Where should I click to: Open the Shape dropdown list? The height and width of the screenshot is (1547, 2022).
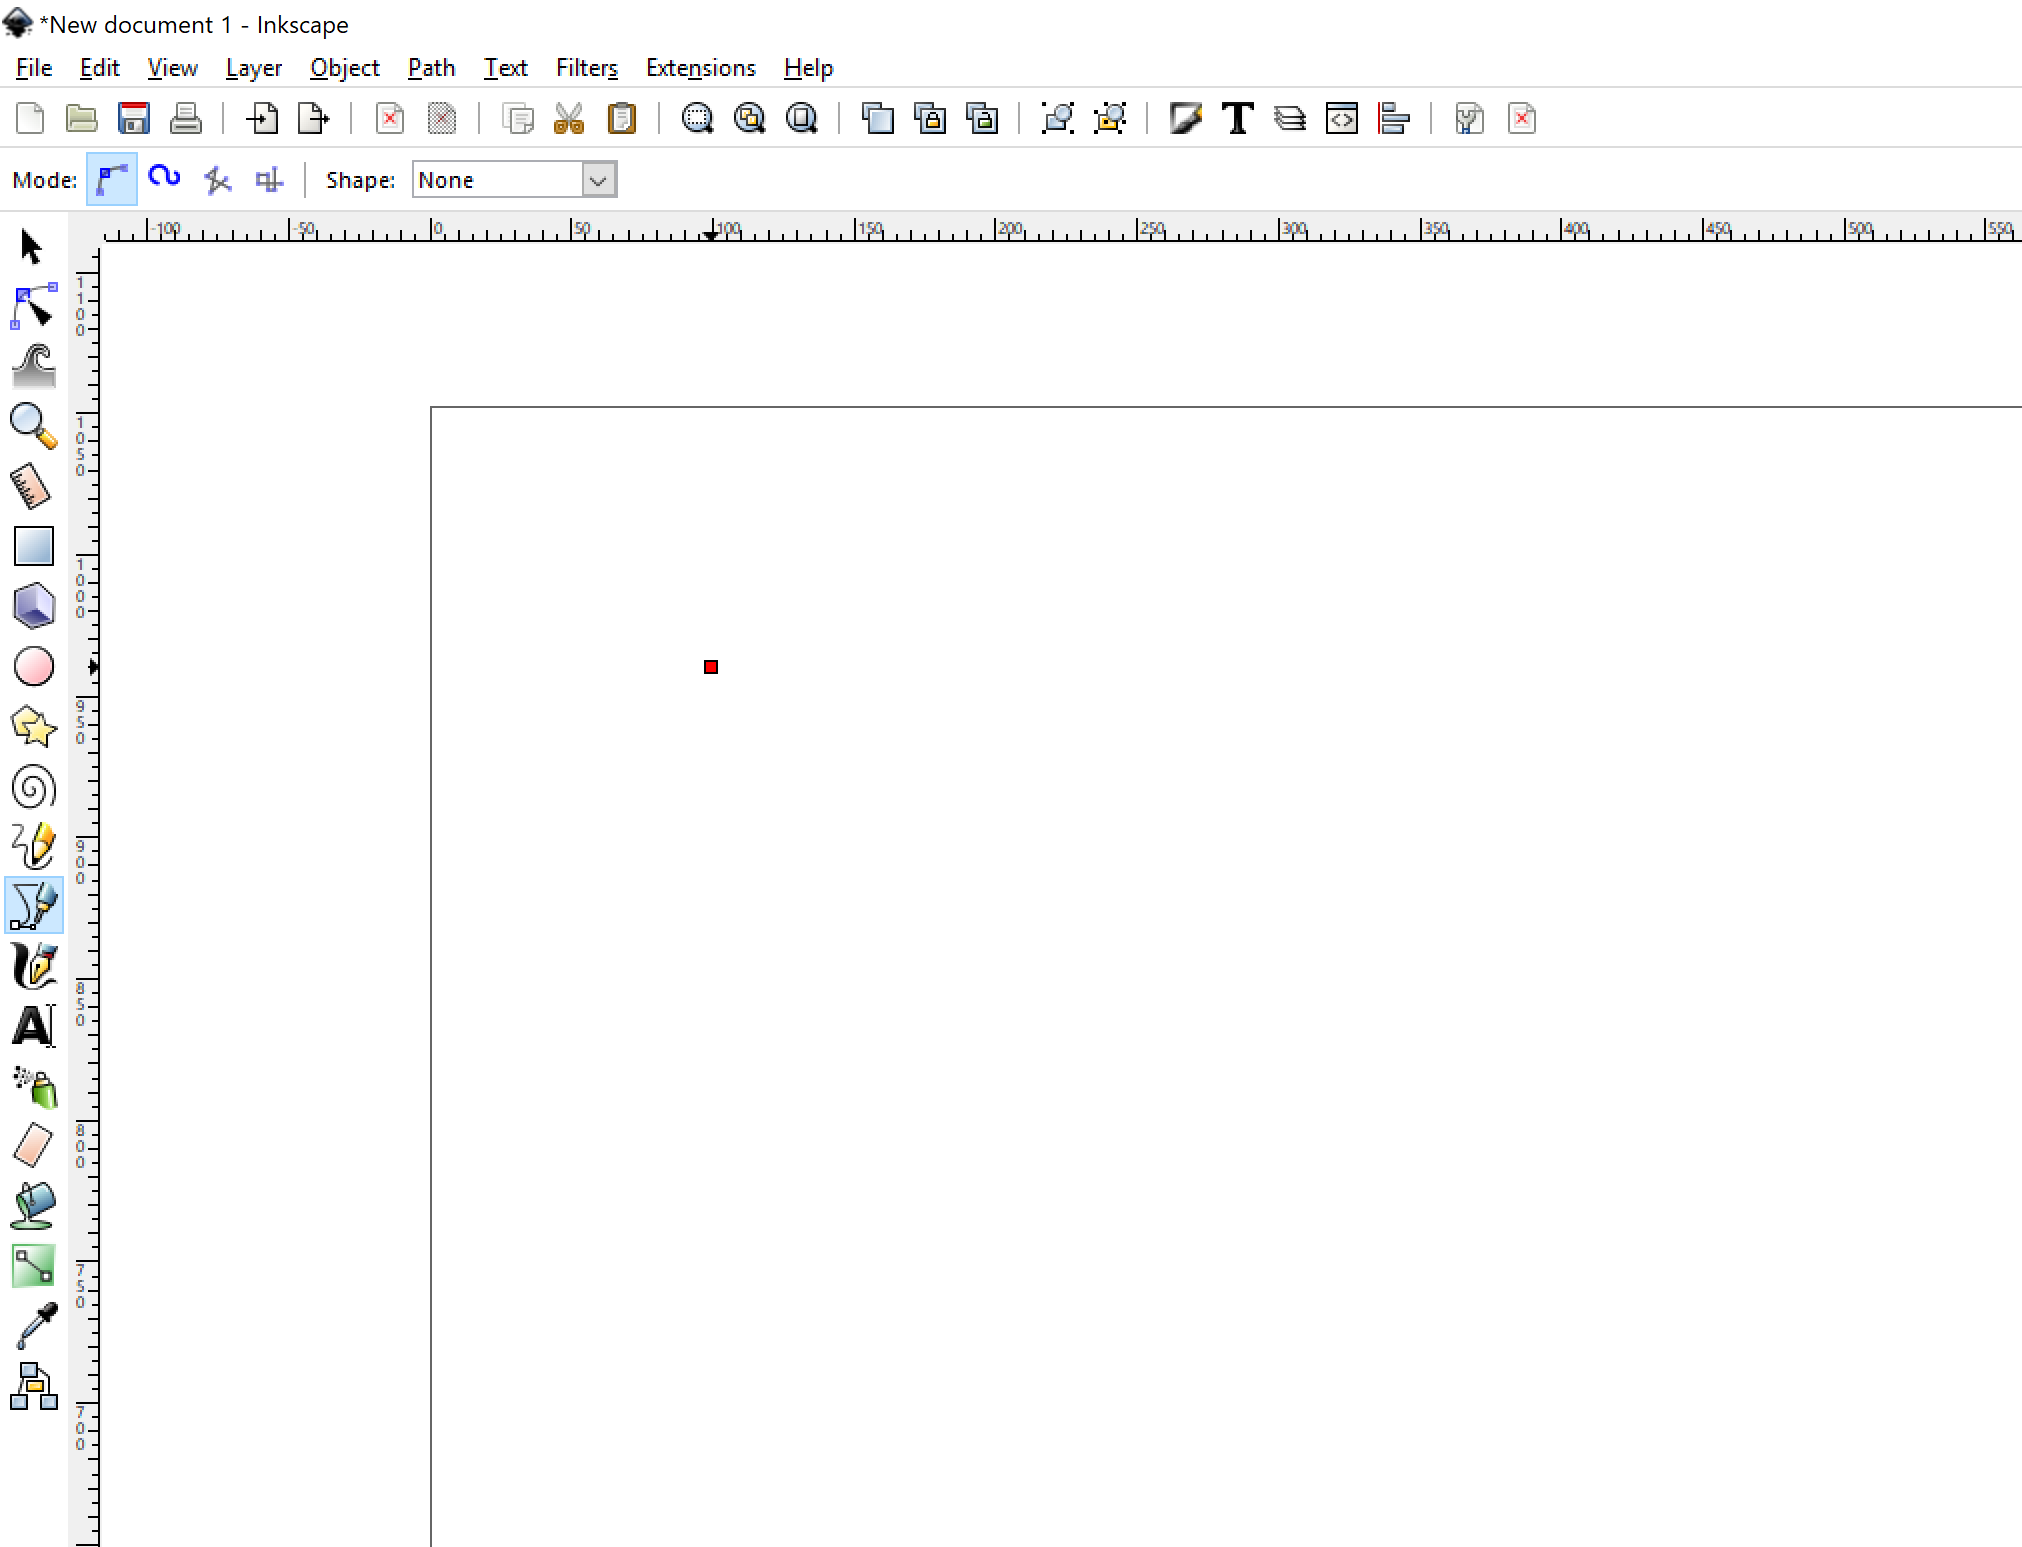pos(598,180)
